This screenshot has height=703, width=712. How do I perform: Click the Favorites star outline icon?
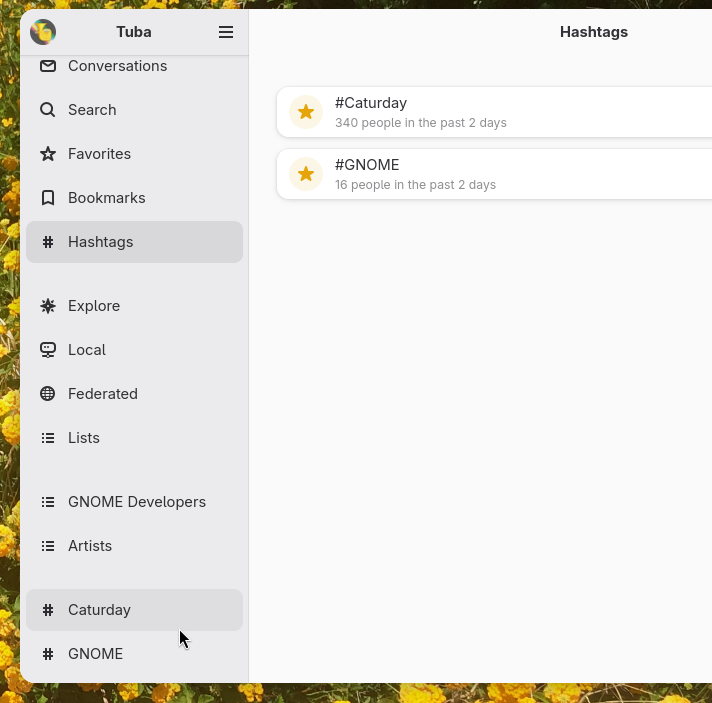click(x=48, y=154)
